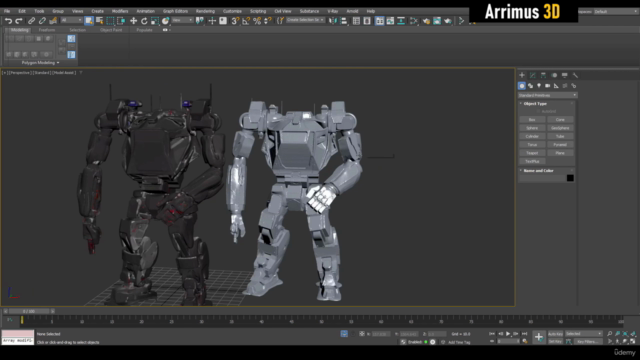Click the Play Animation button
This screenshot has height=360, width=640.
pos(508,334)
